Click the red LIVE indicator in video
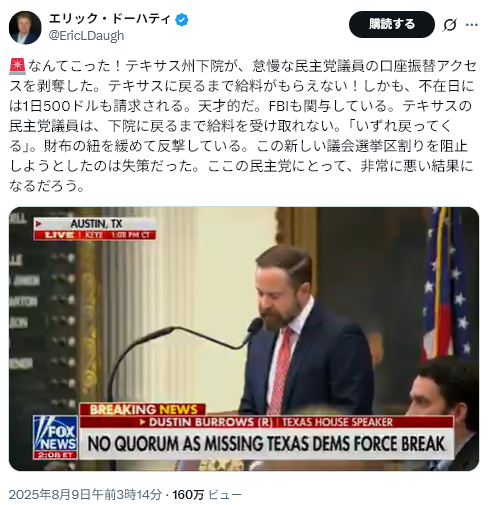 click(x=60, y=235)
